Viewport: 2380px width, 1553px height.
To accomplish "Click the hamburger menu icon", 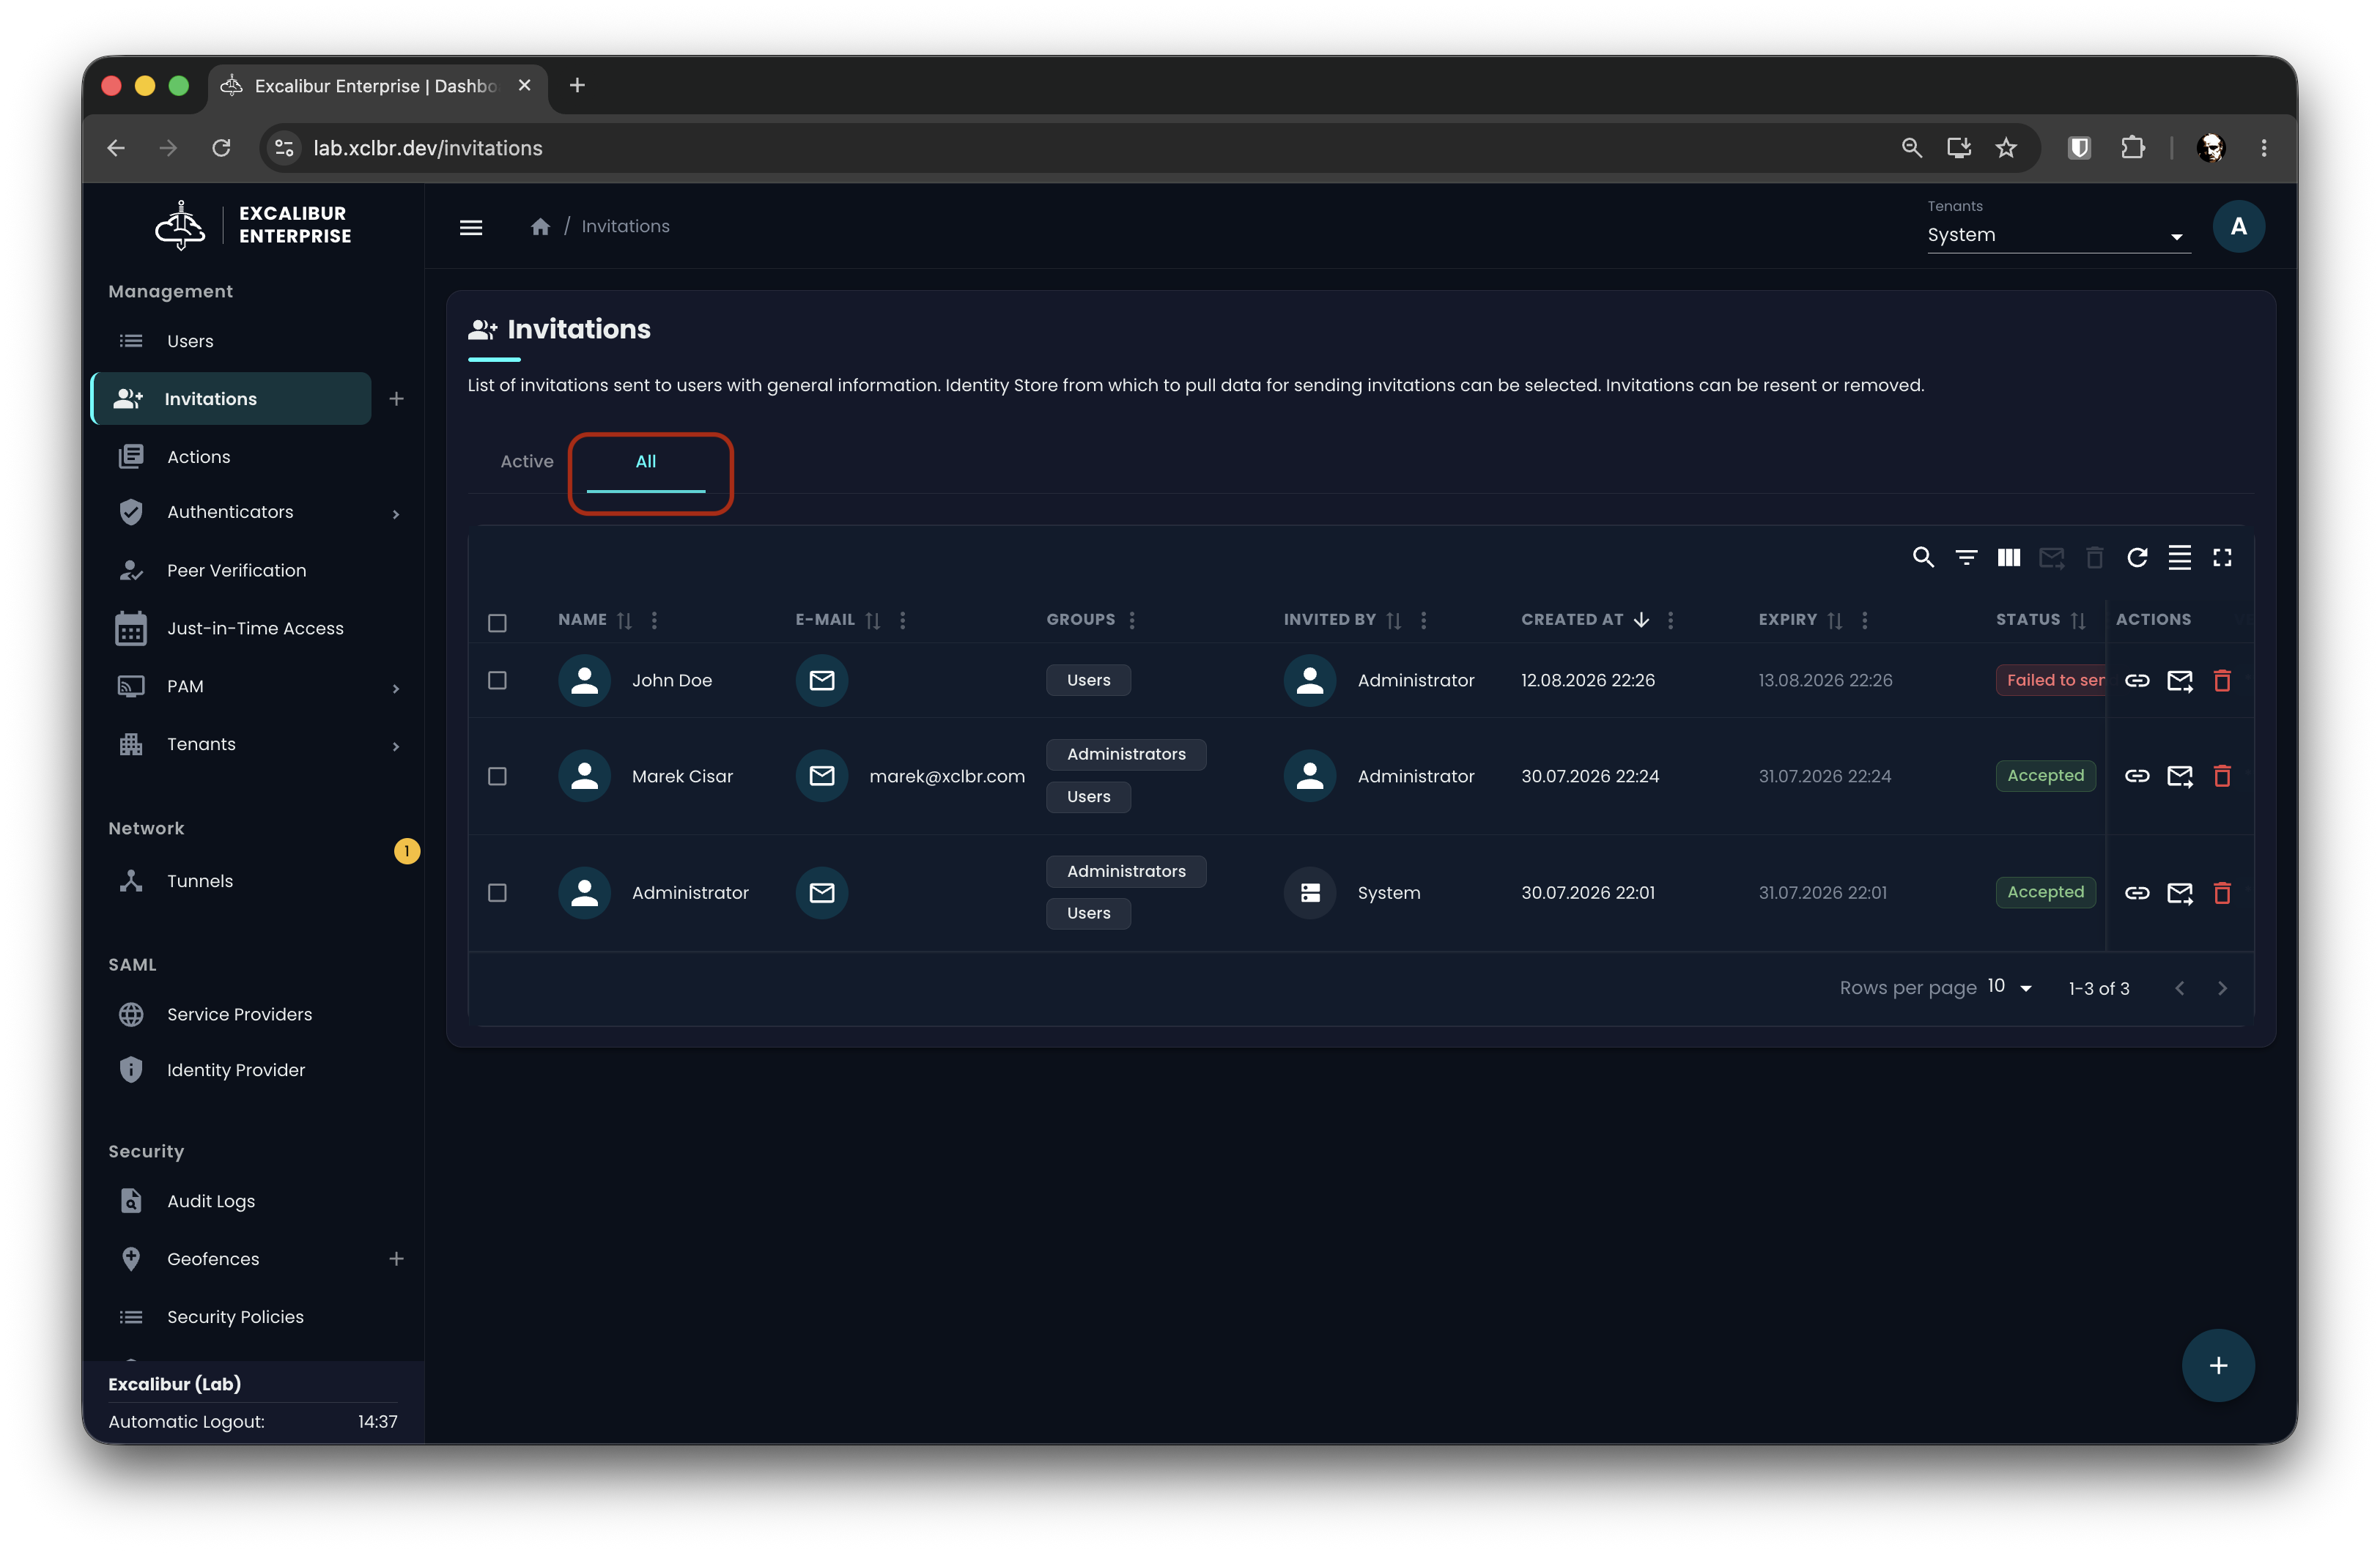I will 471,227.
